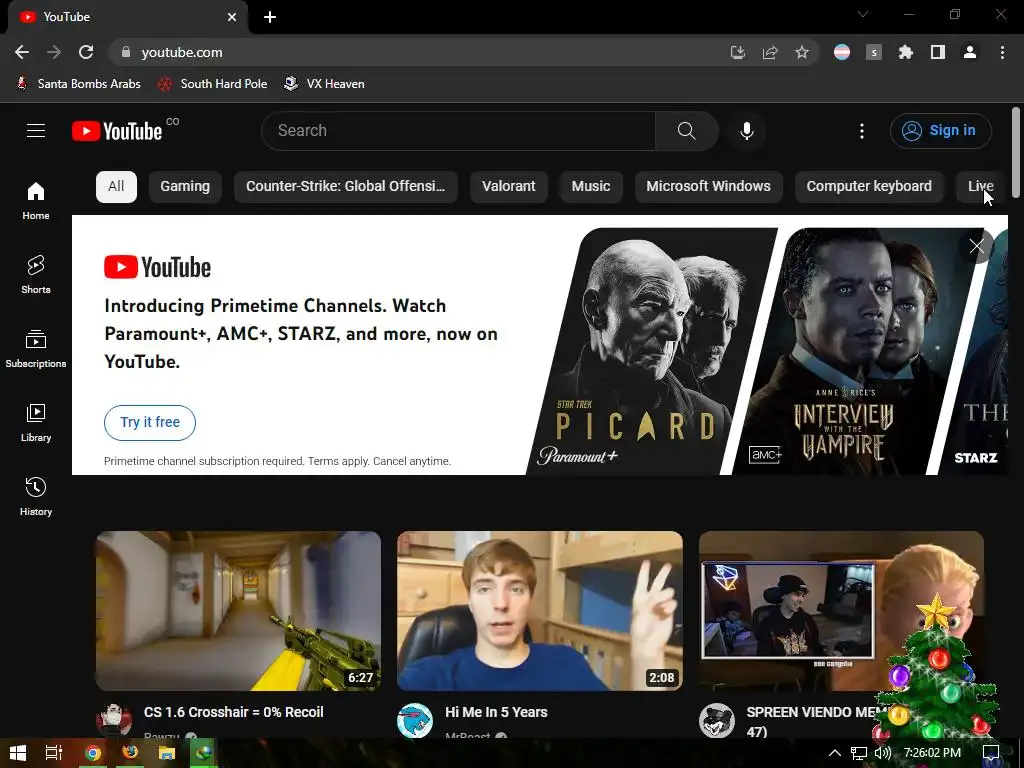Click the search magnifier button
This screenshot has width=1024, height=768.
pyautogui.click(x=686, y=131)
